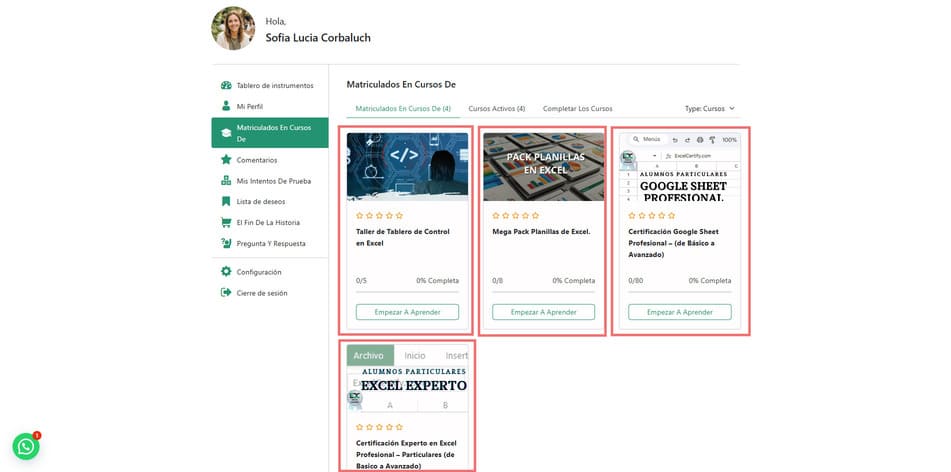Viewport: 951px width, 472px height.
Task: Open Excel Experto course thumbnail
Action: click(x=408, y=379)
